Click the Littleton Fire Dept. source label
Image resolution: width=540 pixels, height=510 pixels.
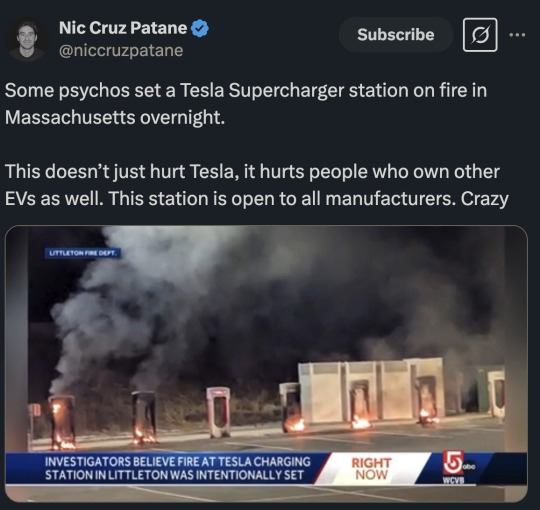(83, 253)
